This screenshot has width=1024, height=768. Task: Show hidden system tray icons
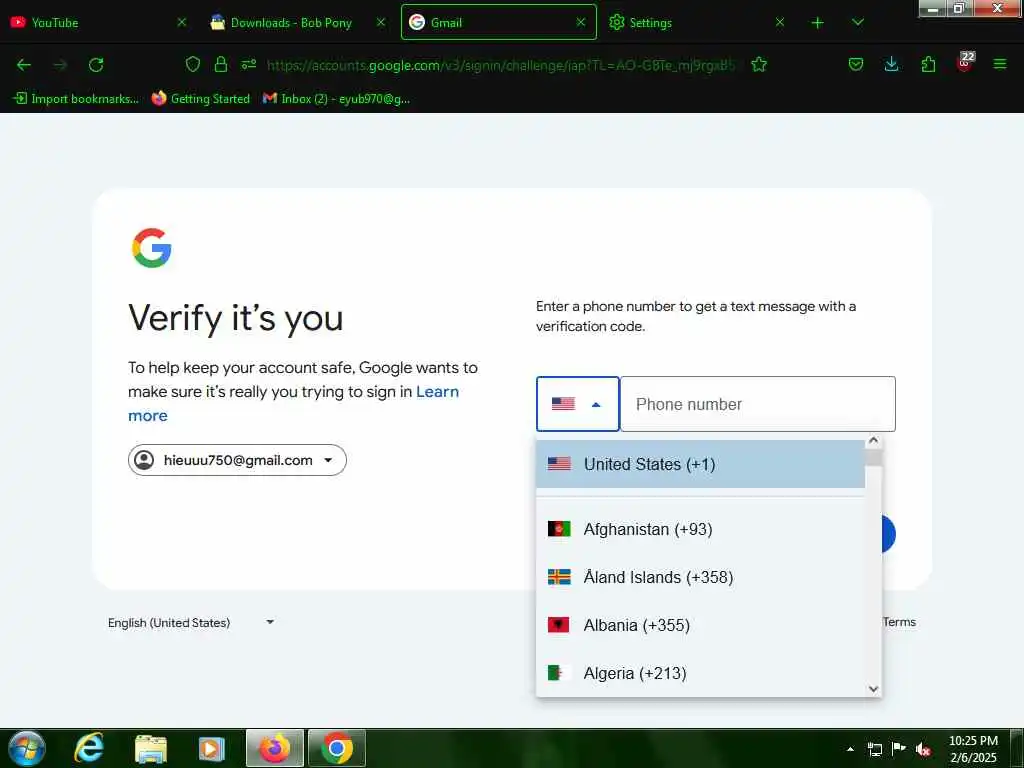[x=850, y=749]
